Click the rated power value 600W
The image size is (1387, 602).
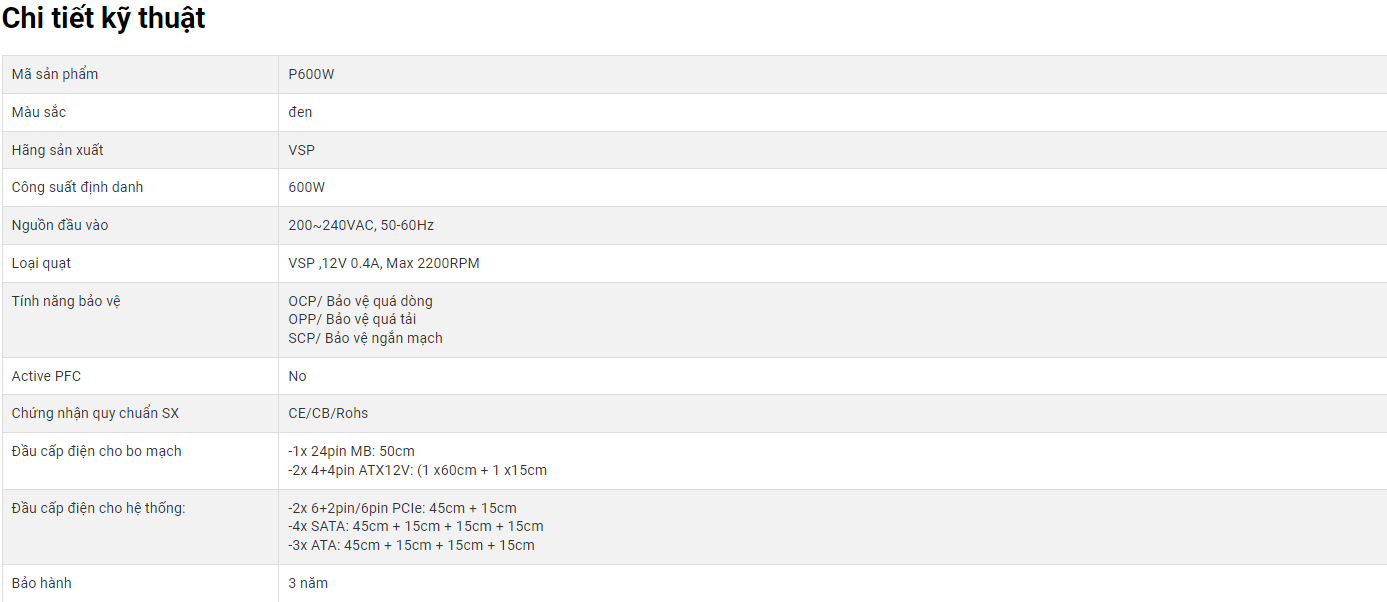[306, 187]
